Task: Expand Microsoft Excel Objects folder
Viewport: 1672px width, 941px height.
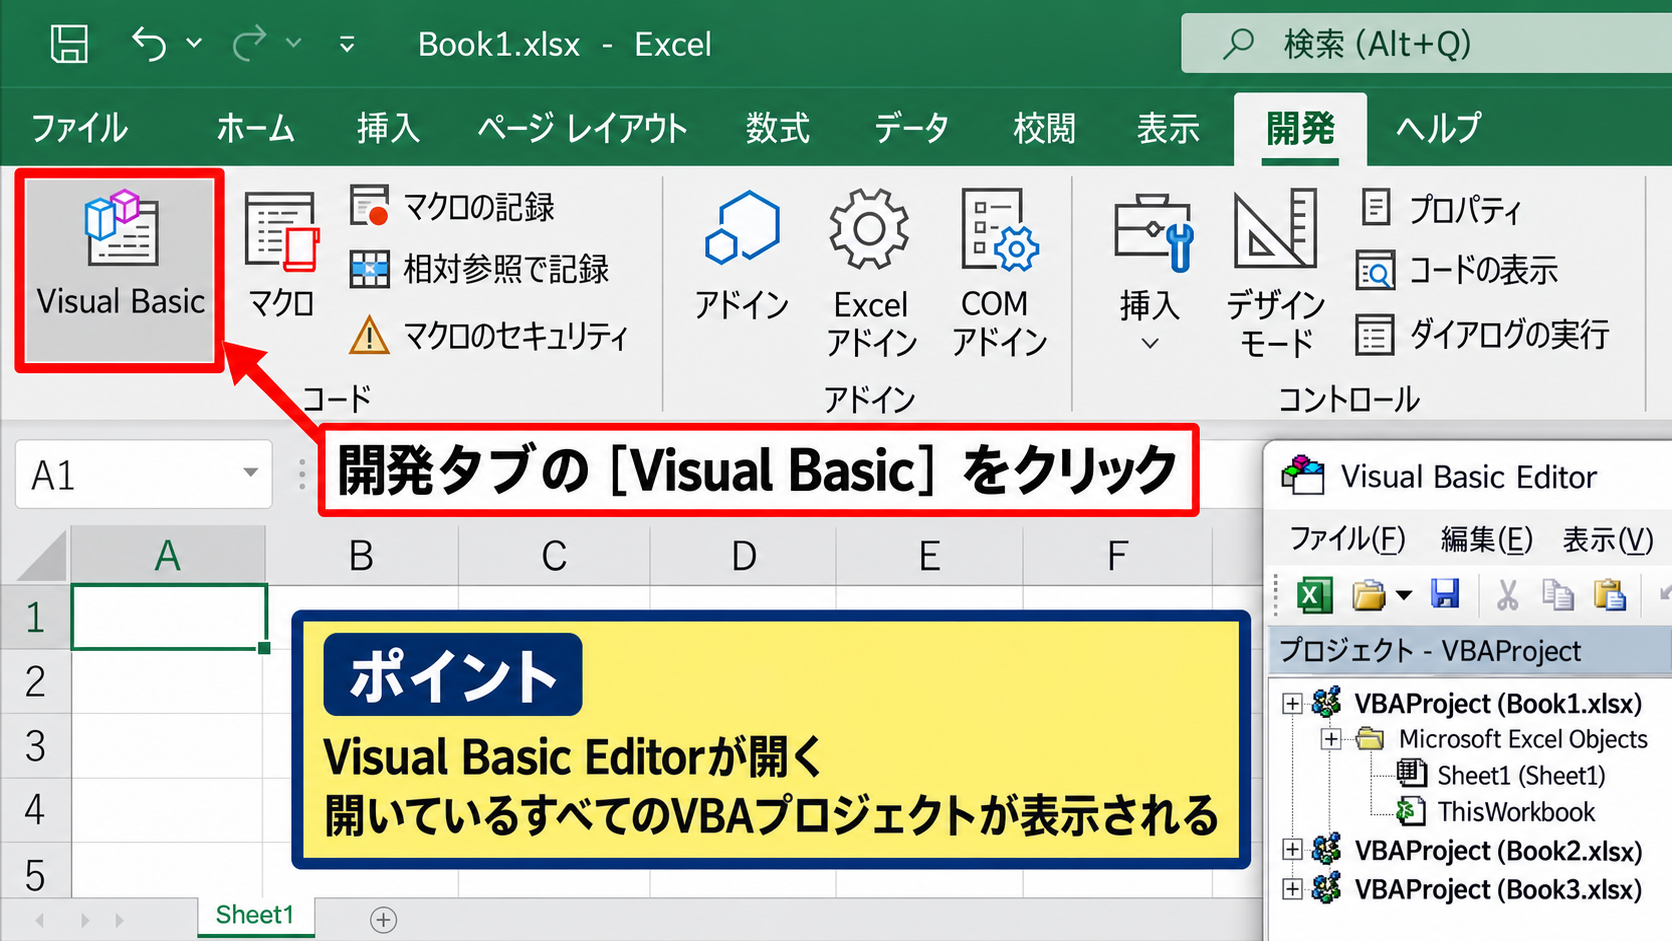Action: [x=1331, y=740]
